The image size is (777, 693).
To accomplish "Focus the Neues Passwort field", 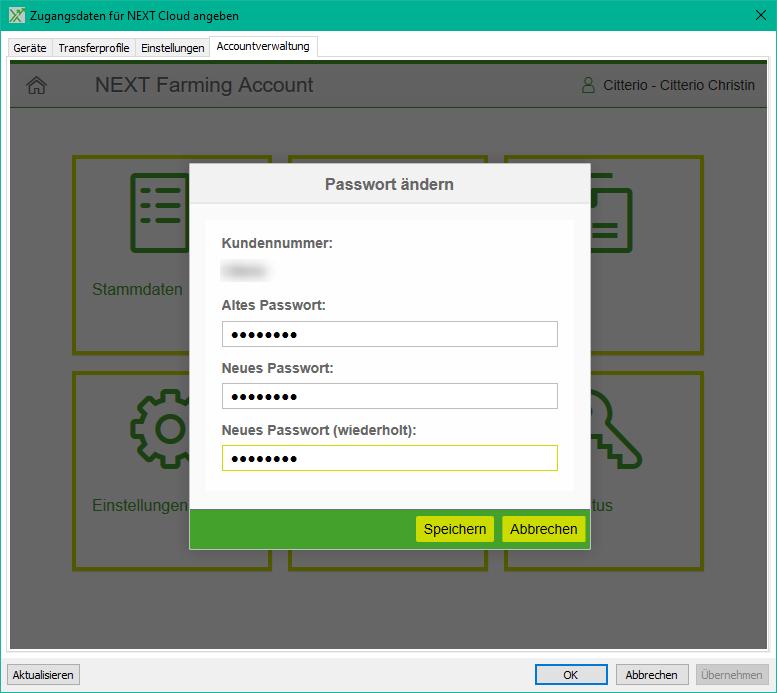I will (389, 396).
